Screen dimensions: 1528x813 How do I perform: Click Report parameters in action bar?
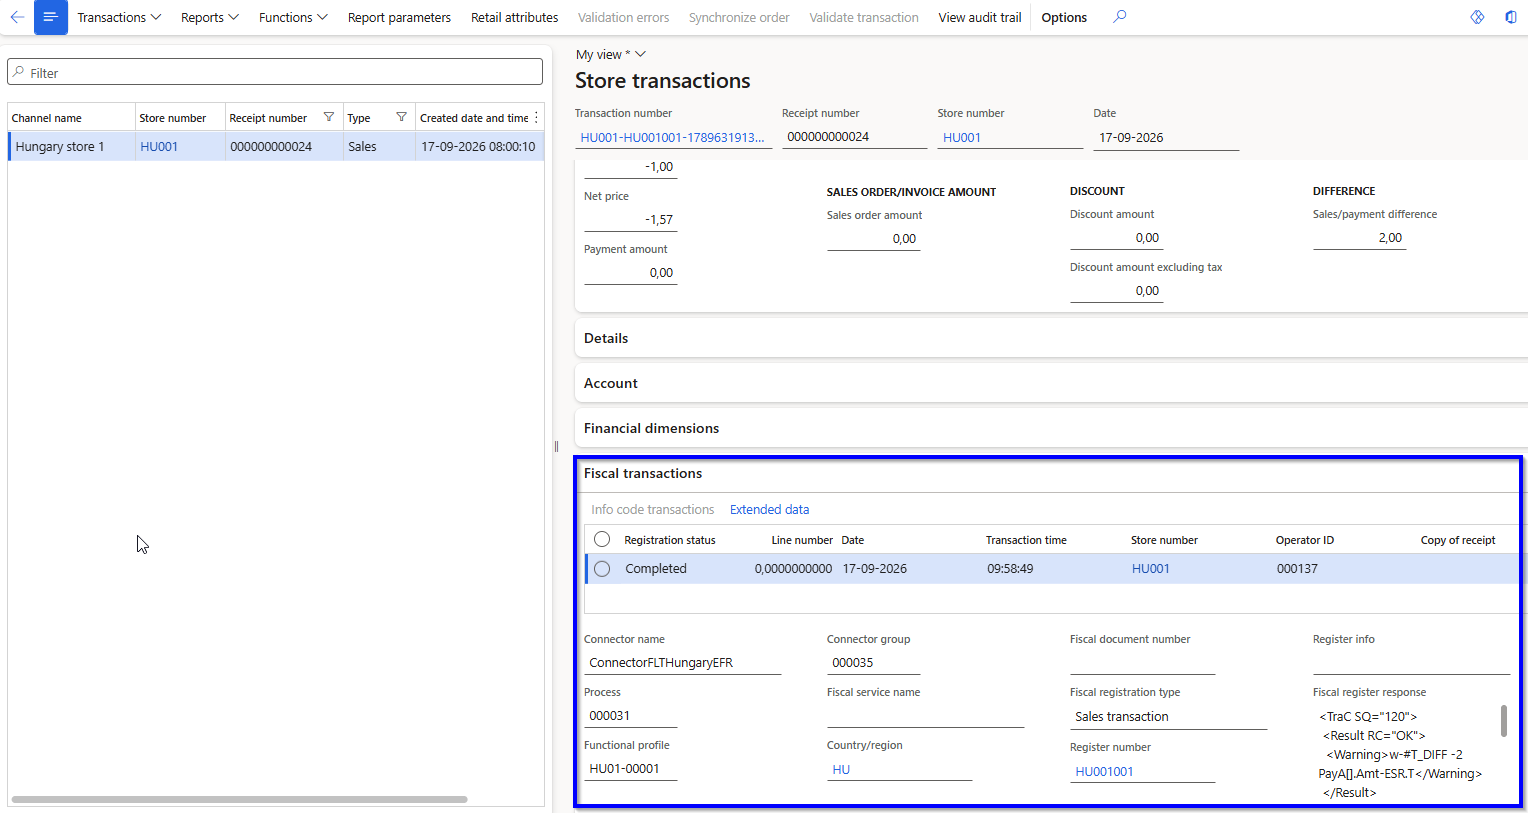pos(399,17)
